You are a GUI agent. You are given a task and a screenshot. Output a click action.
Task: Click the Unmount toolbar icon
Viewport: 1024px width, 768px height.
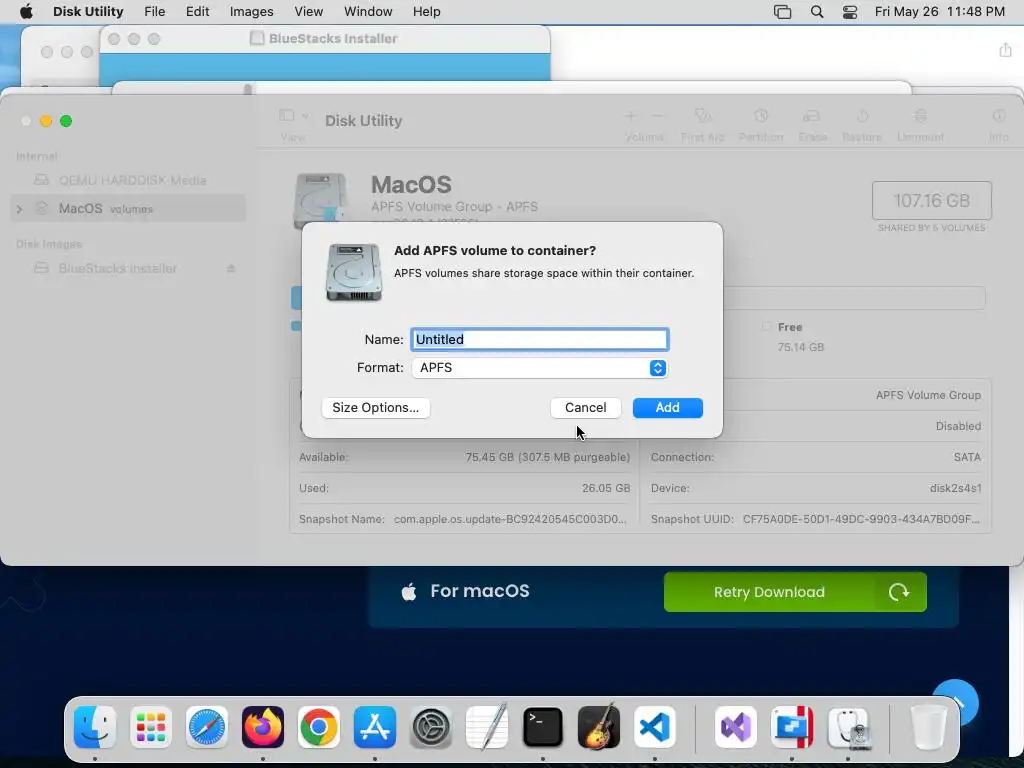(x=920, y=116)
